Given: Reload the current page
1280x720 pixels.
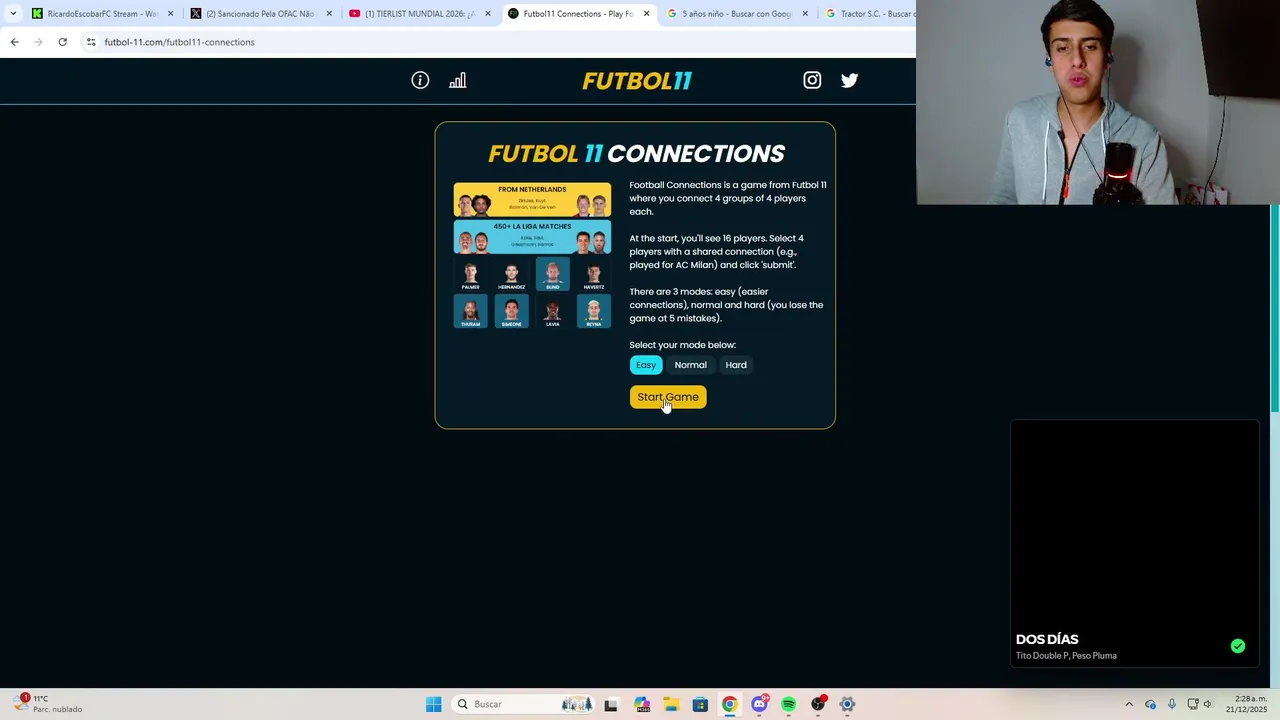Looking at the screenshot, I should (x=62, y=42).
